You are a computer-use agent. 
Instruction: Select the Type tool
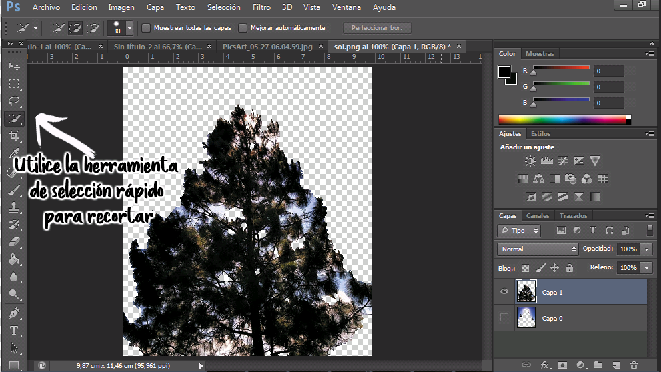click(x=14, y=331)
